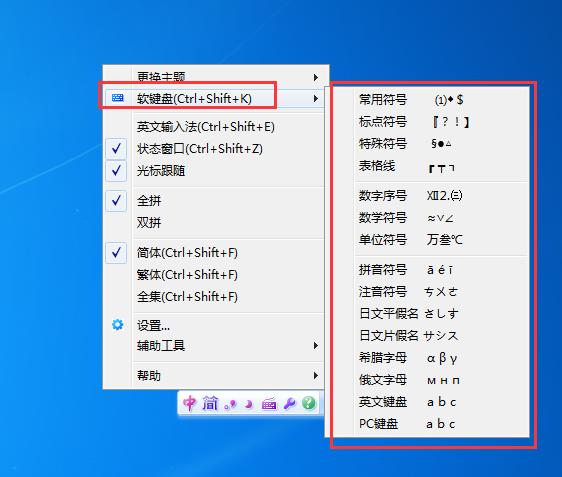Click the 简 simplified character icon on IME bar
Image resolution: width=562 pixels, height=477 pixels.
(210, 404)
